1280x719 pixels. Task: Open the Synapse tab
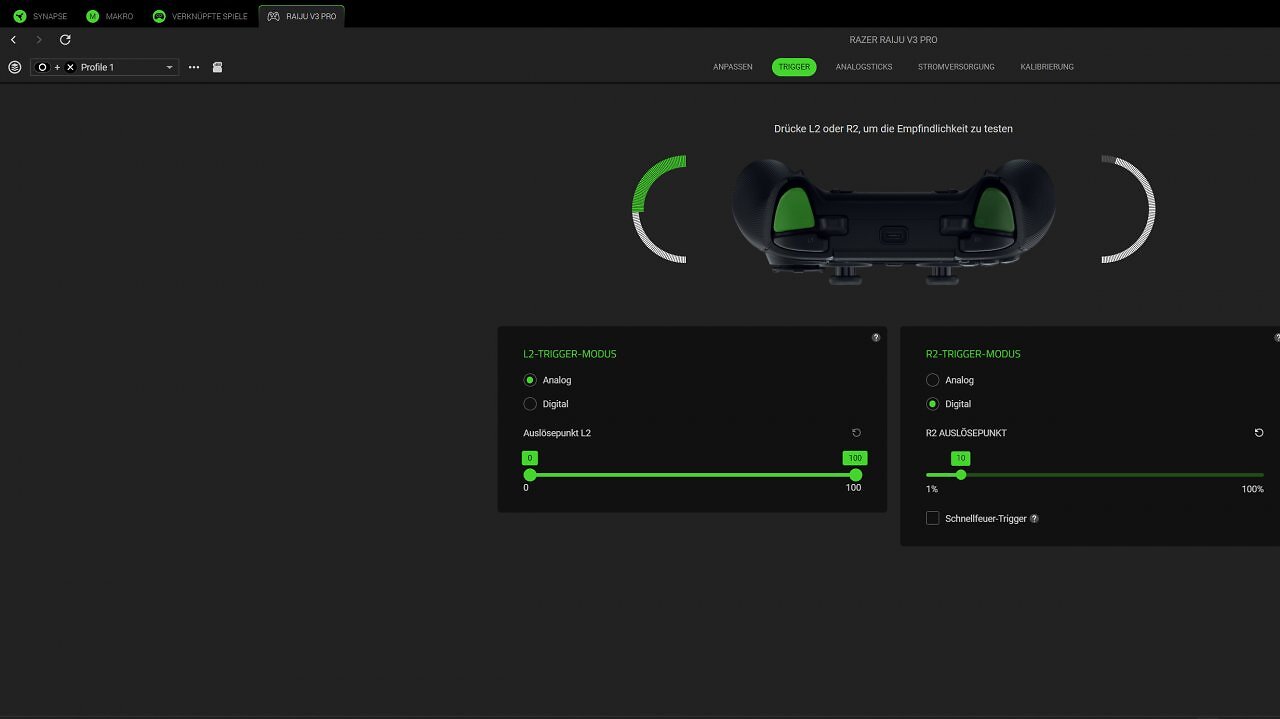tap(40, 16)
